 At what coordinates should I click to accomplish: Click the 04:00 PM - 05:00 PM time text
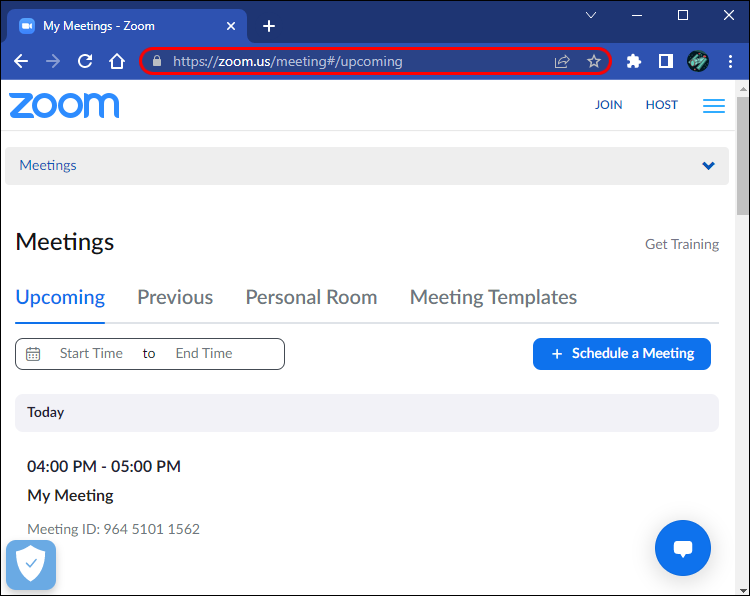(x=104, y=466)
